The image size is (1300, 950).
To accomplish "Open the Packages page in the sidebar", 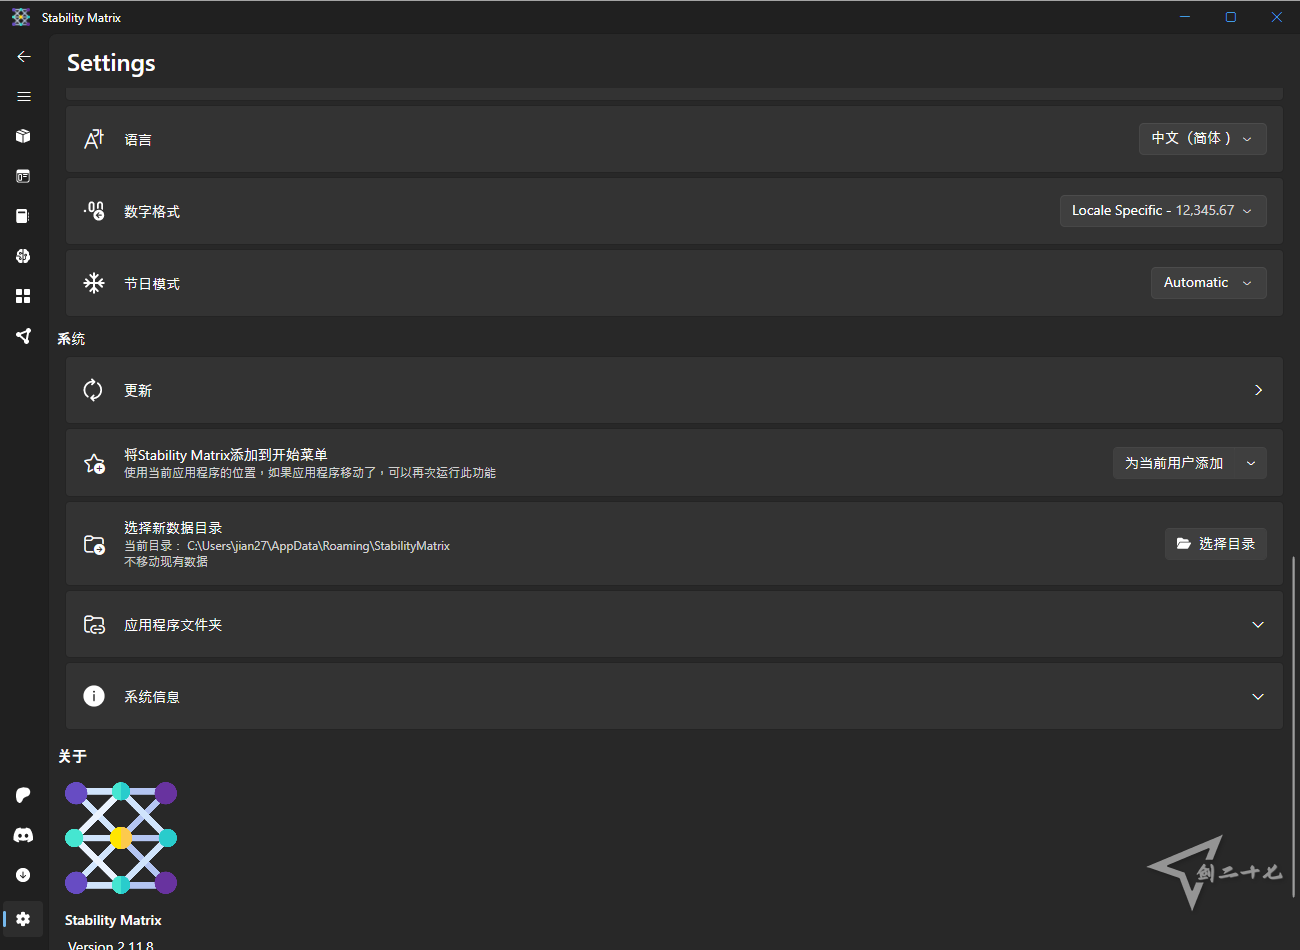I will [x=23, y=136].
